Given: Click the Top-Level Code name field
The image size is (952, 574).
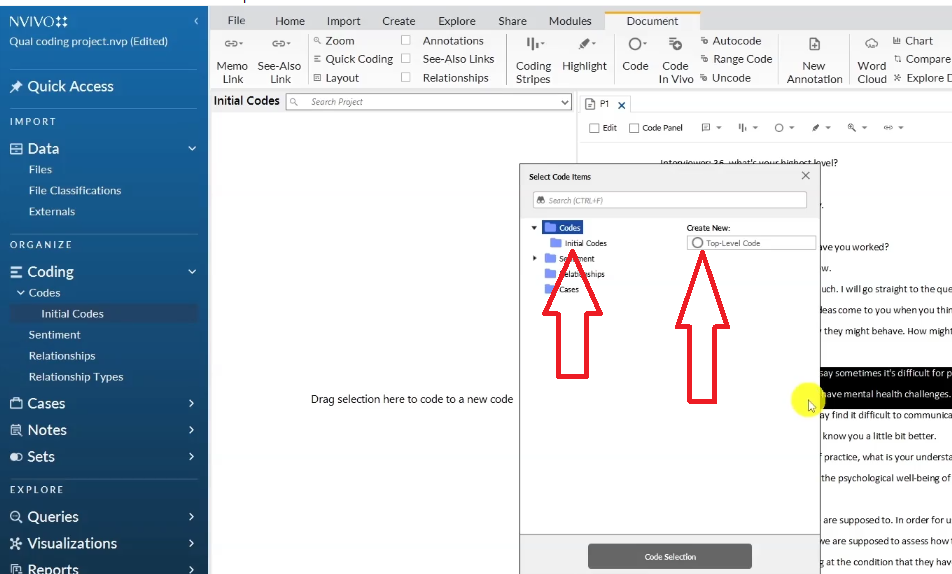Looking at the screenshot, I should tap(758, 243).
